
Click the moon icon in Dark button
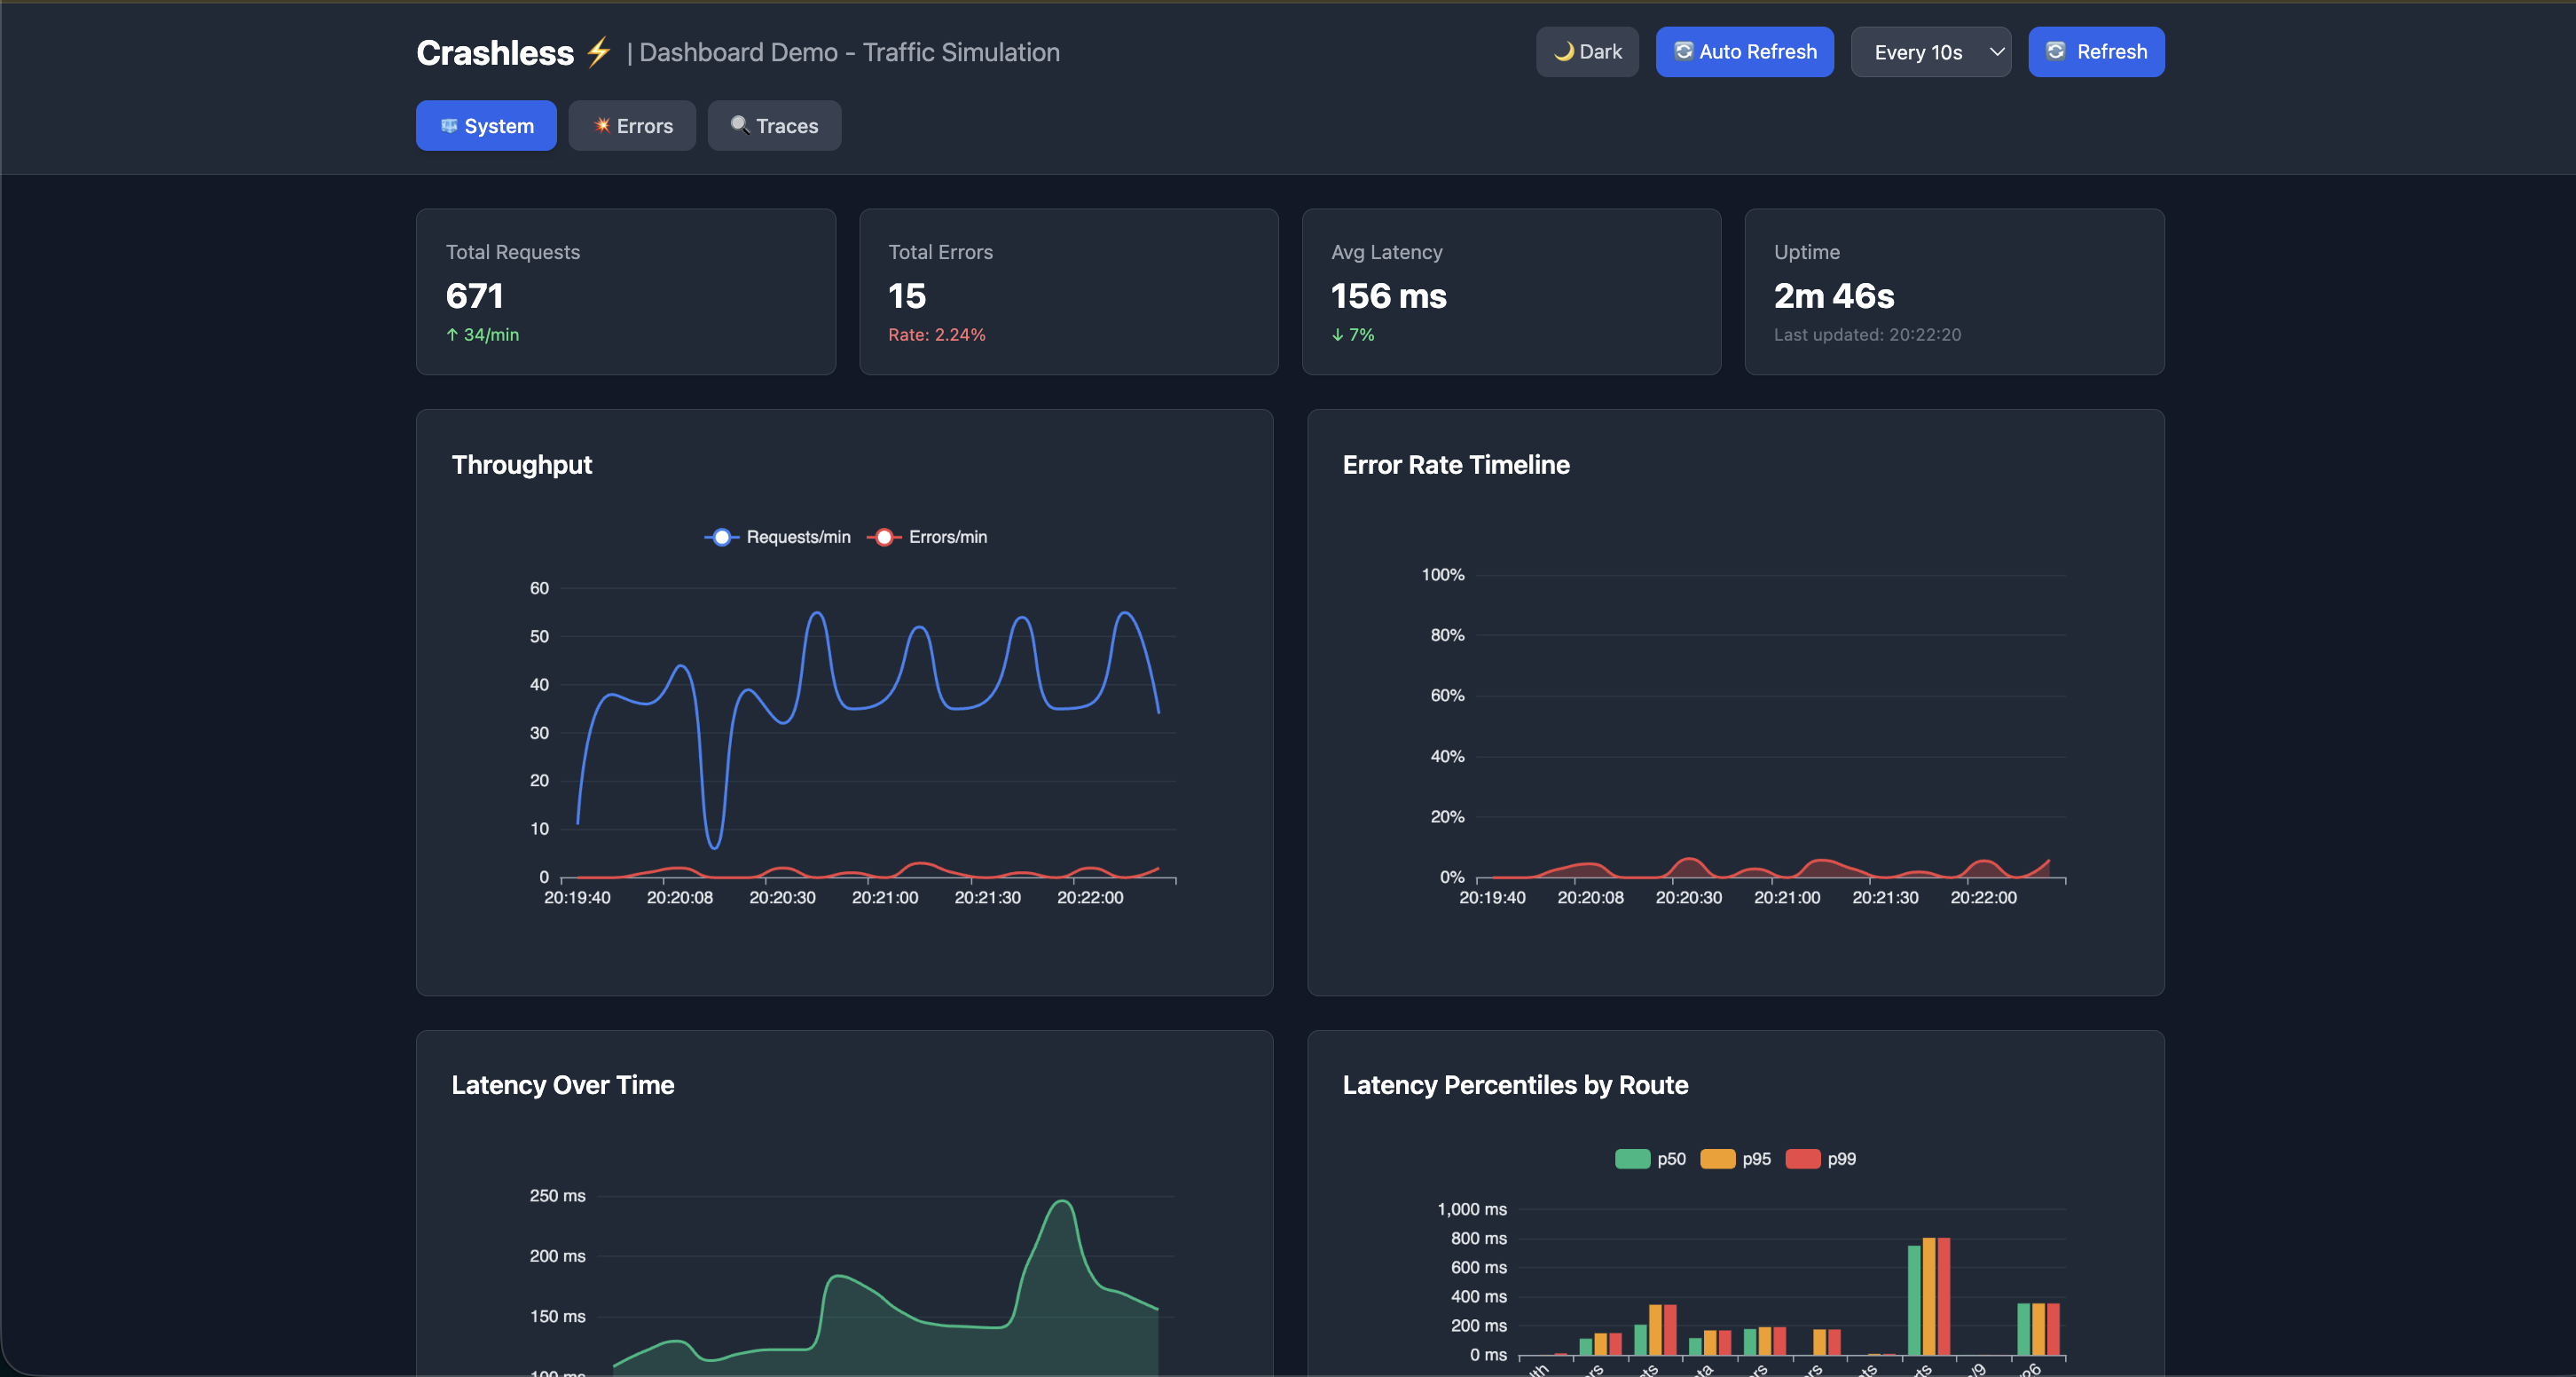click(x=1563, y=51)
